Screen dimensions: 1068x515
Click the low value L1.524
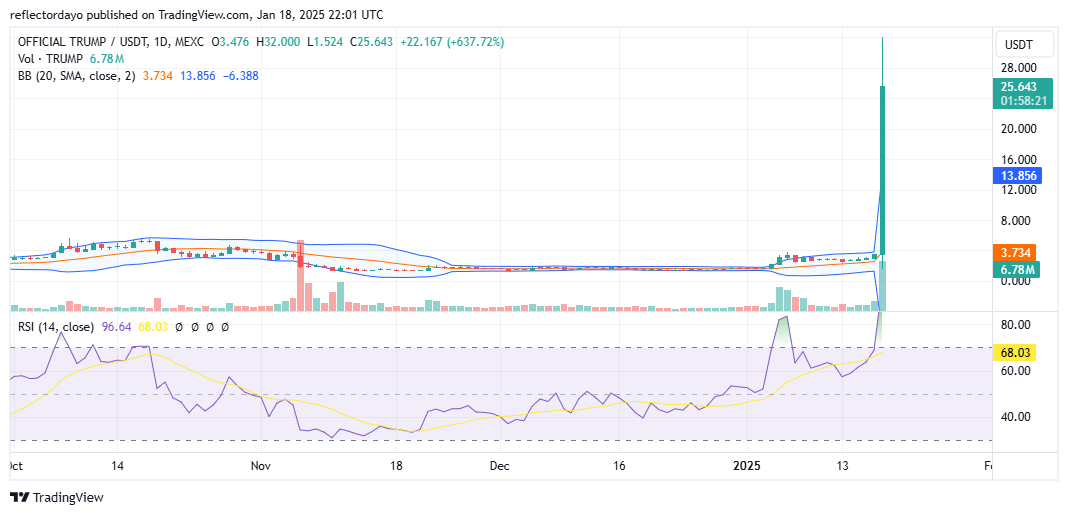326,42
